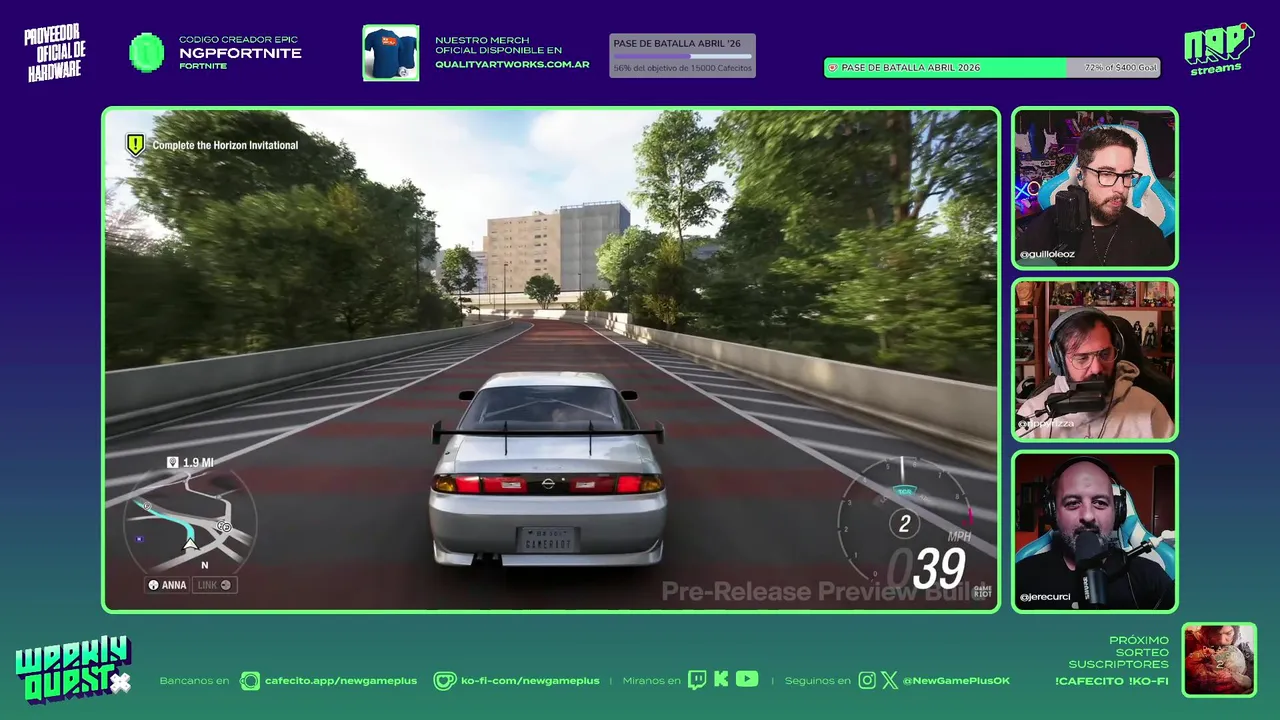Click the LINK button in the game HUD
Viewport: 1280px width, 720px height.
[215, 585]
